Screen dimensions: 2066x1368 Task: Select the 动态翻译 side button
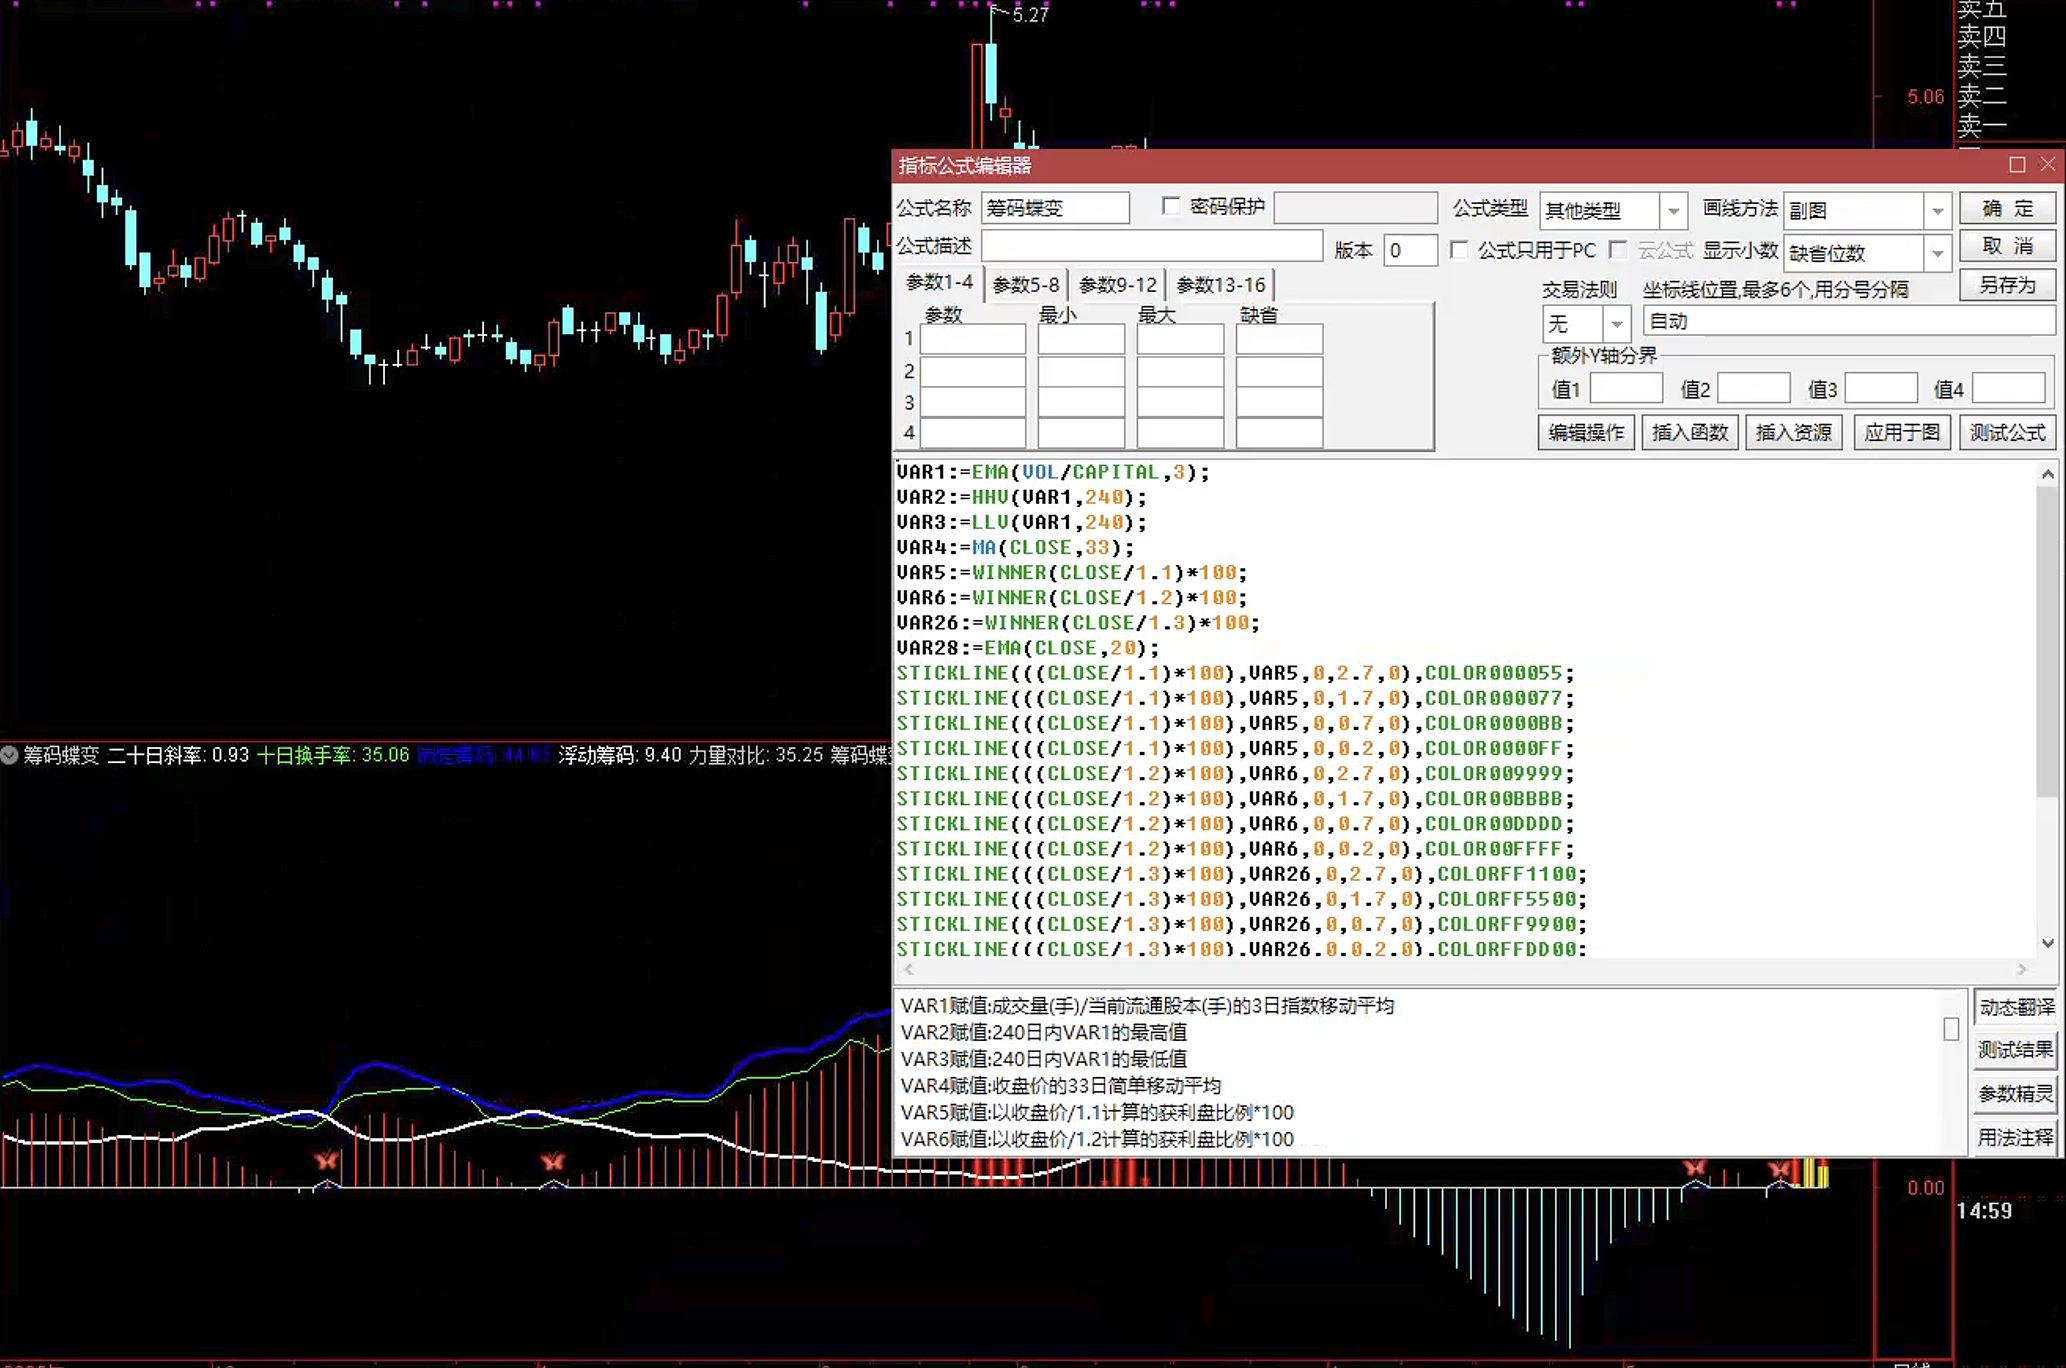coord(2015,1007)
